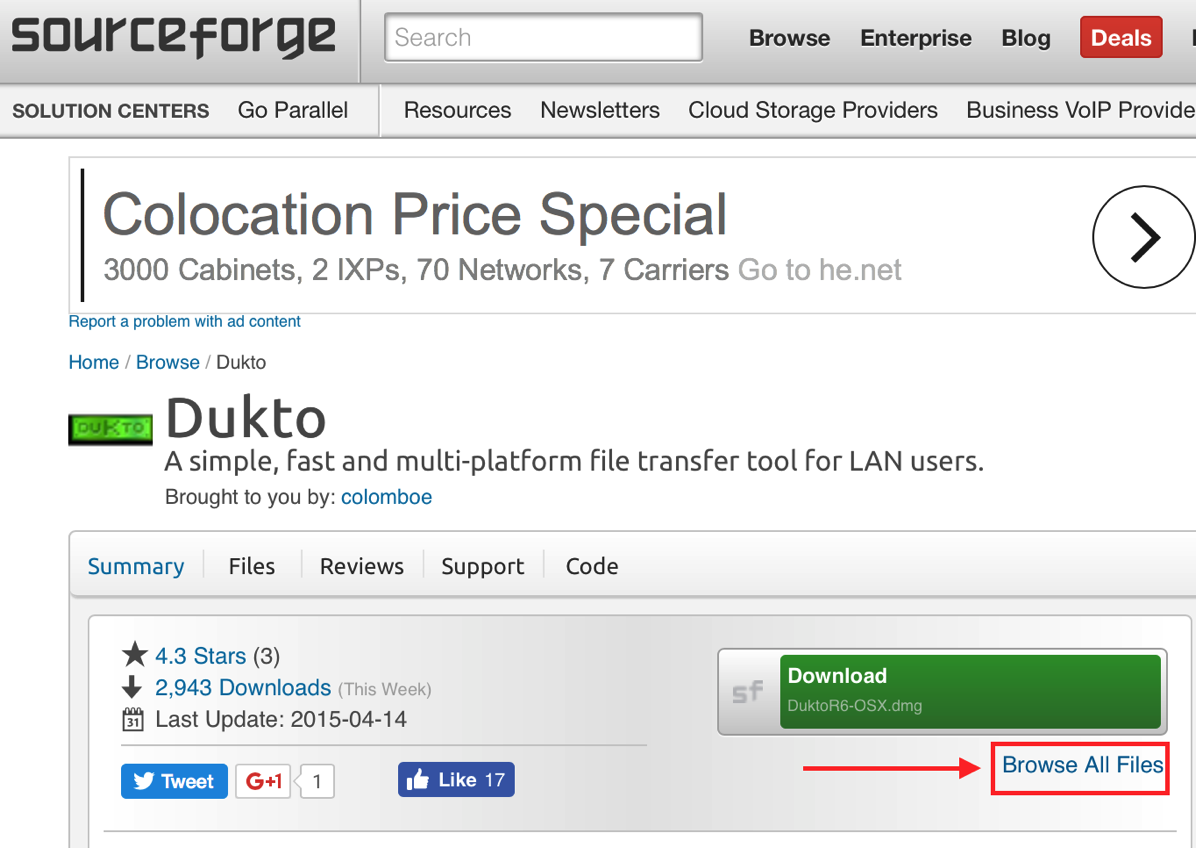Click Go to he.net ad link

[x=820, y=270]
